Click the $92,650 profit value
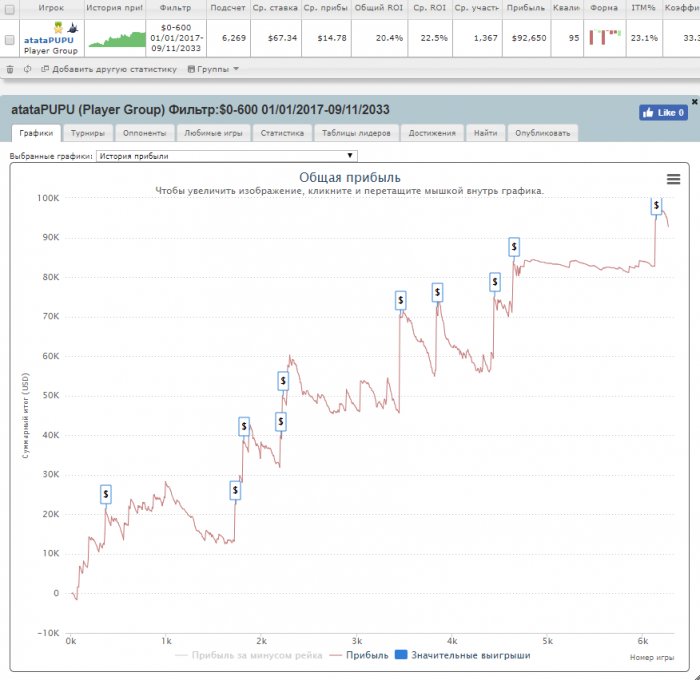Screen dimensions: 700x680 point(529,38)
